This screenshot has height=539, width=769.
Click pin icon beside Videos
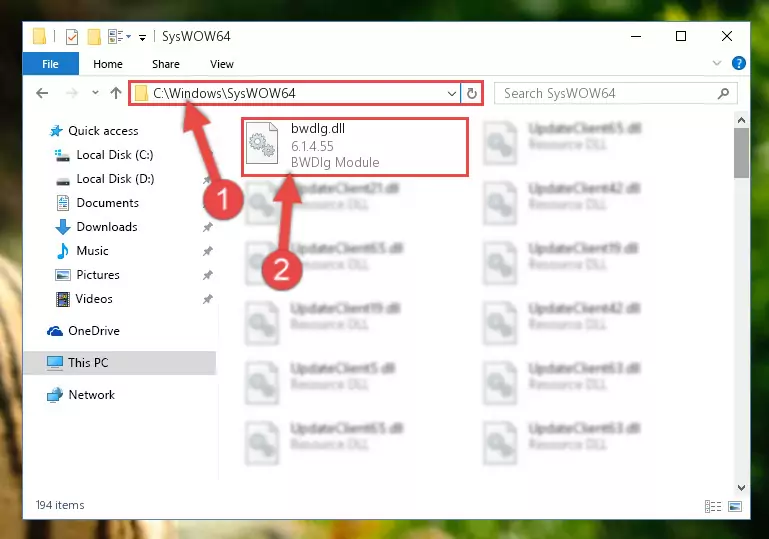(207, 299)
